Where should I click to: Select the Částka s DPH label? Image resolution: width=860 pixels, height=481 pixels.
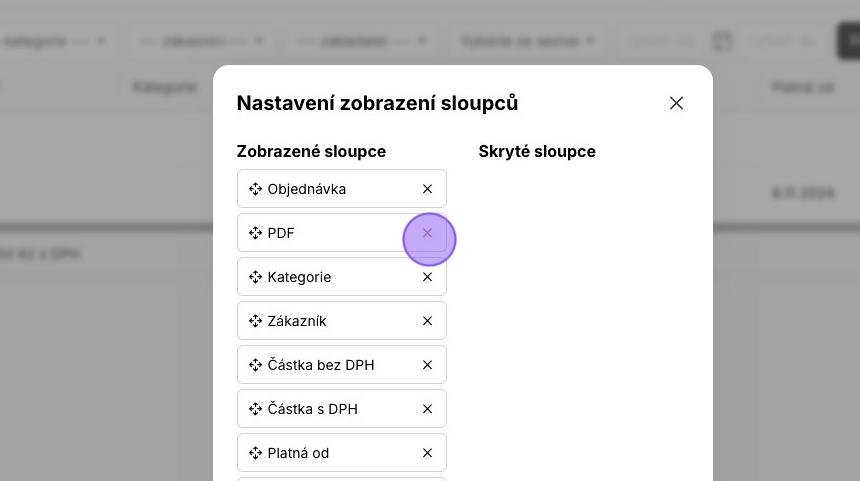[313, 409]
